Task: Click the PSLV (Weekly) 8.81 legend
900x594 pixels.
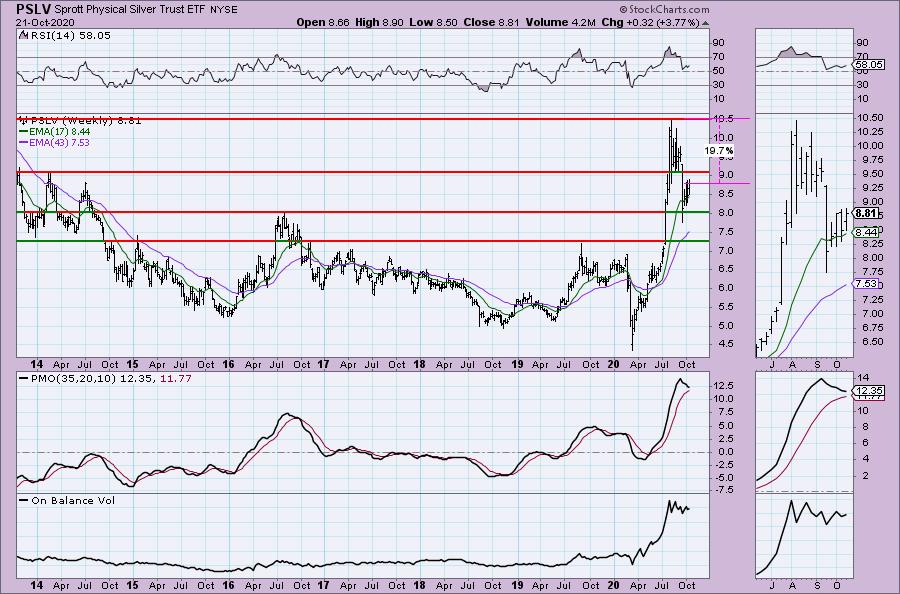Action: coord(80,121)
